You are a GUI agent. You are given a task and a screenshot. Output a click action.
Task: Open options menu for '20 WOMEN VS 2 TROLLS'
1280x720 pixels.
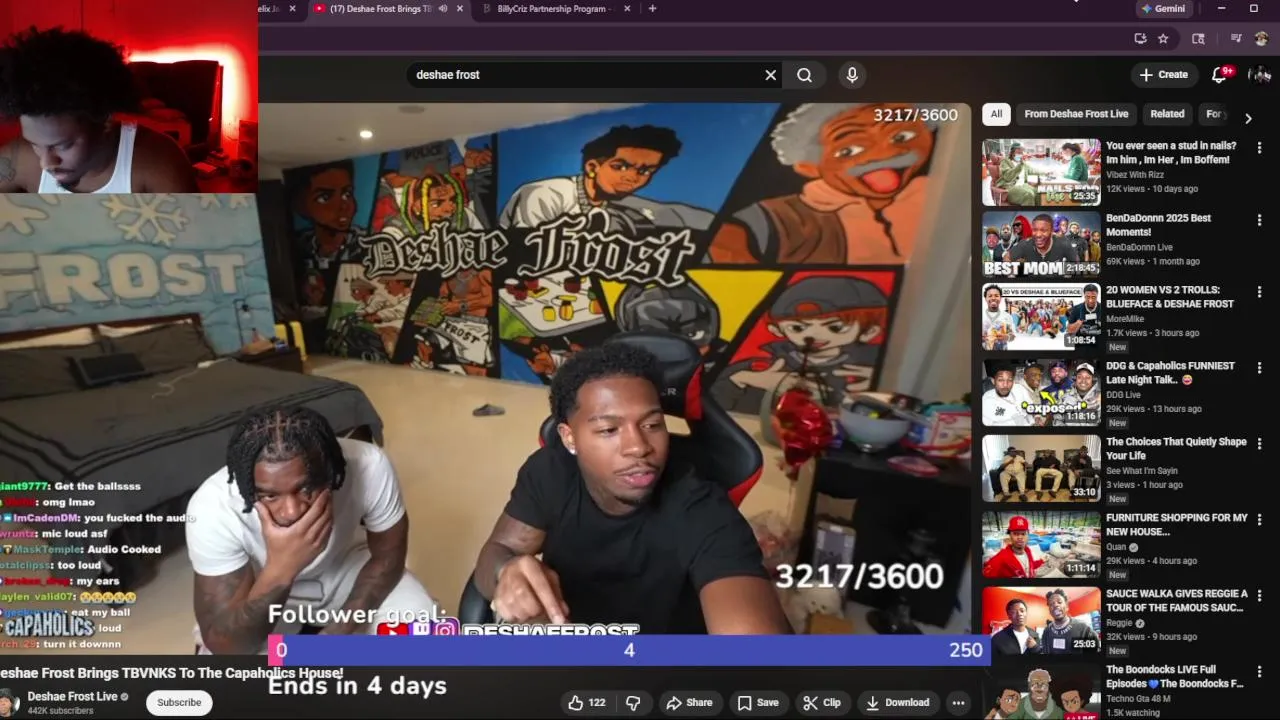coord(1259,292)
